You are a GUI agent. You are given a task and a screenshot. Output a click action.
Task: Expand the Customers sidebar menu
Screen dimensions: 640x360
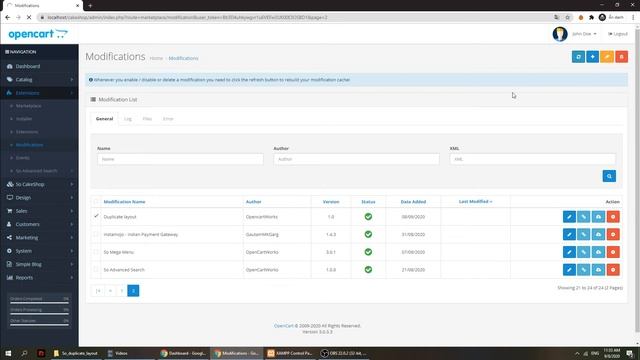click(x=39, y=224)
